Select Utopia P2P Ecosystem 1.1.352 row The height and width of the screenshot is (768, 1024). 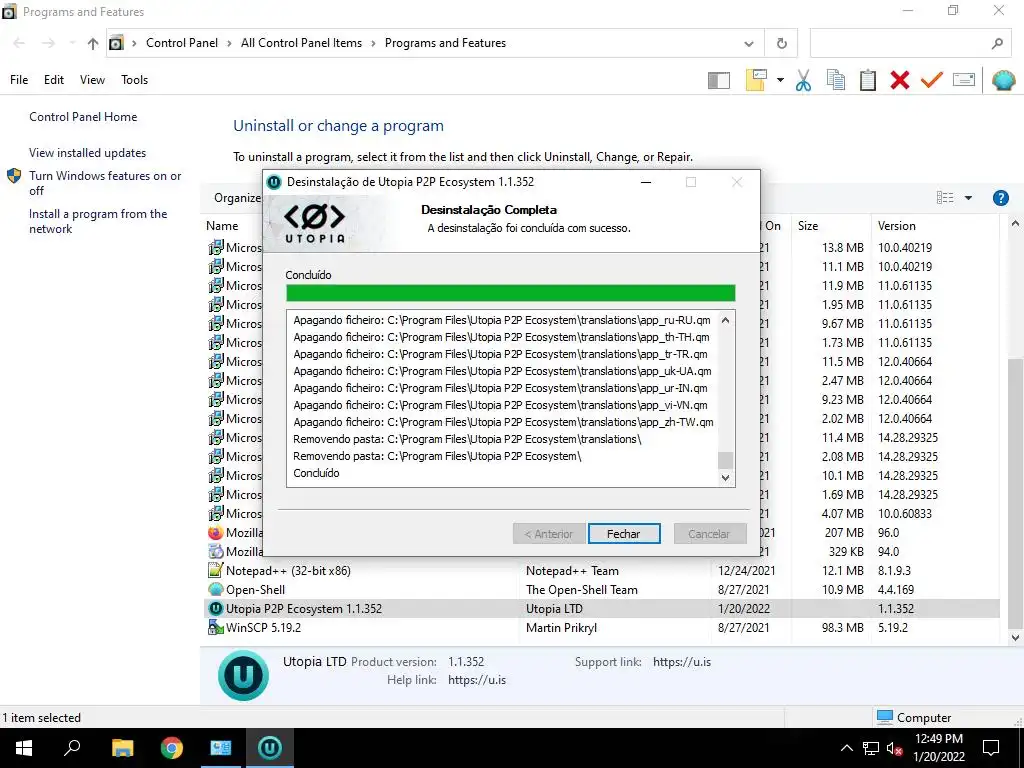pyautogui.click(x=601, y=609)
